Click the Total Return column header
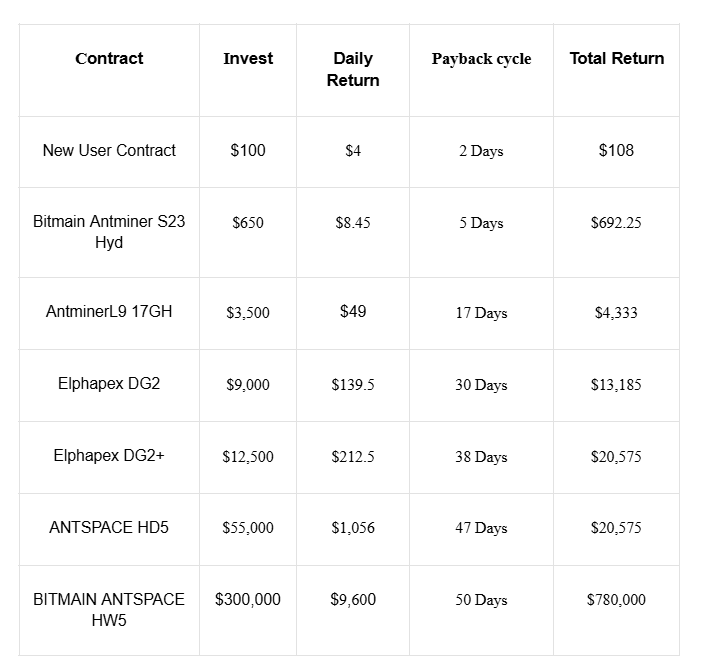Image resolution: width=727 pixels, height=671 pixels. (x=616, y=59)
